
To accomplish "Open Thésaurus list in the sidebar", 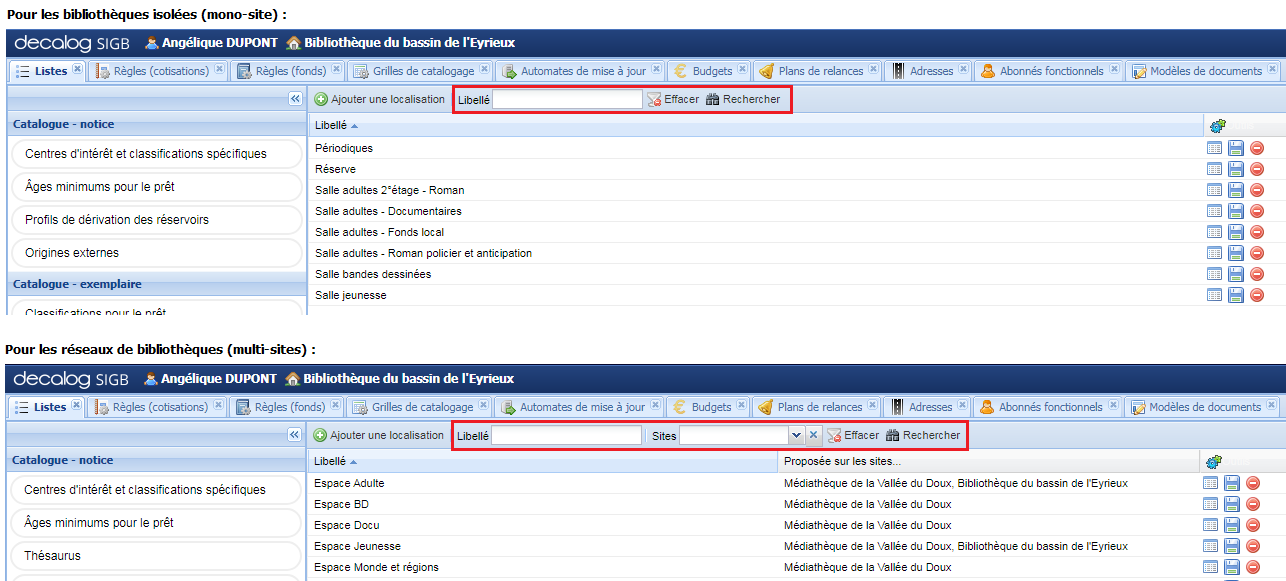I will [155, 556].
